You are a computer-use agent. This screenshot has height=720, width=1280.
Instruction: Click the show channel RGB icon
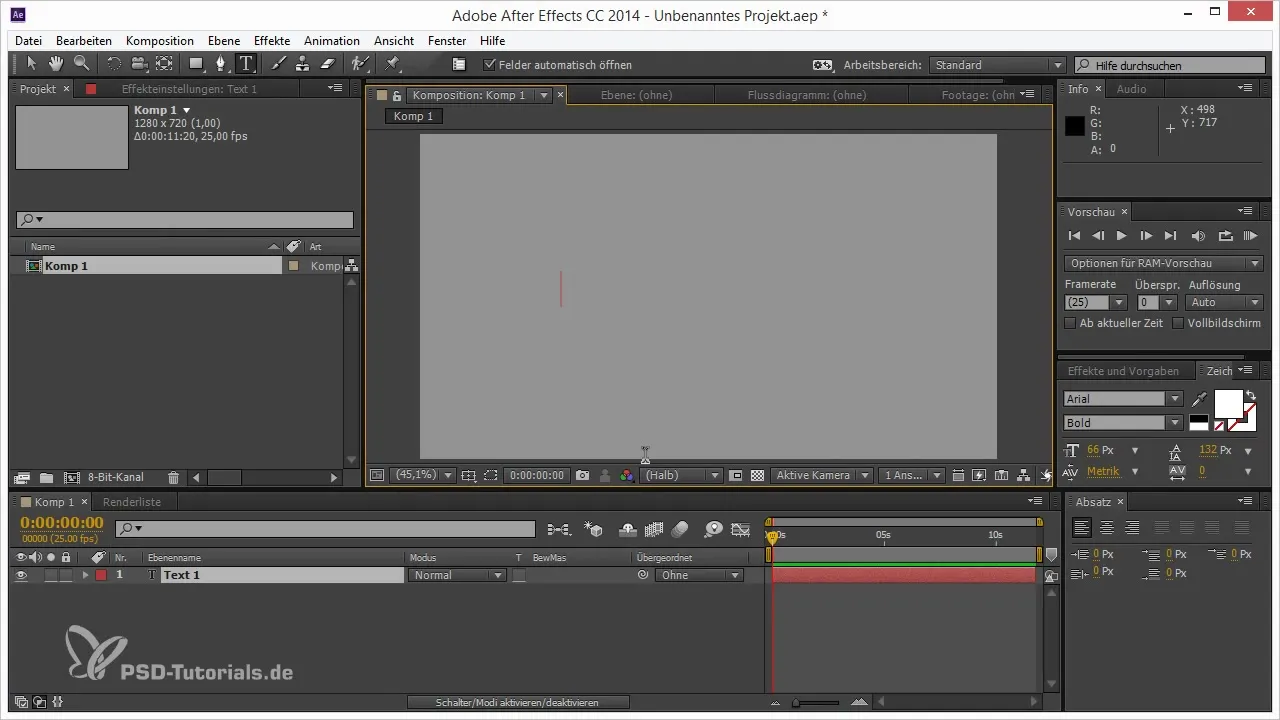point(627,476)
